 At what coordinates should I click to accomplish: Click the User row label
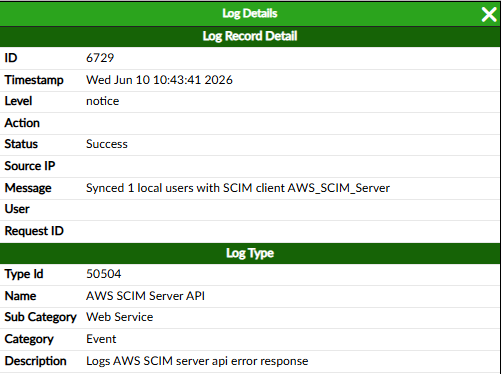coord(17,209)
